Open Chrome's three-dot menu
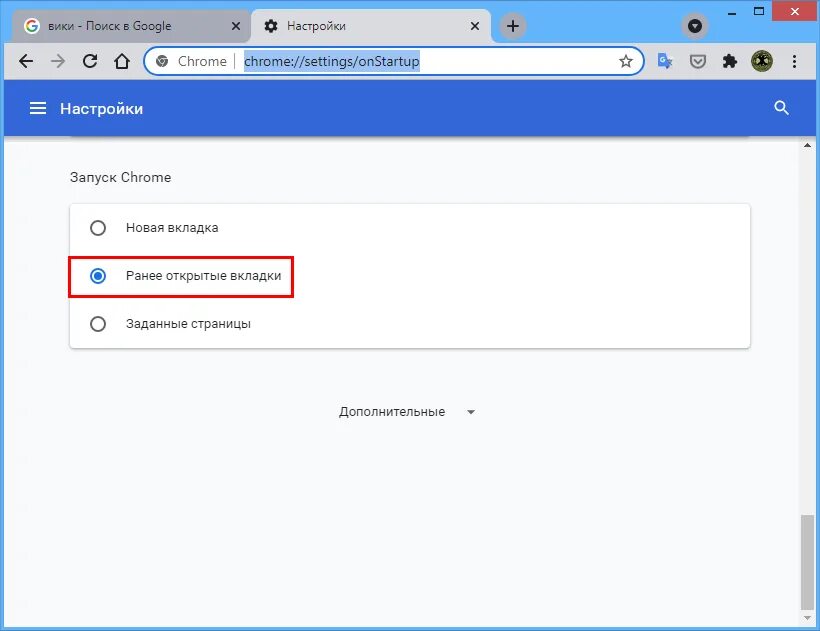Screen dimensions: 820x631 coord(794,61)
